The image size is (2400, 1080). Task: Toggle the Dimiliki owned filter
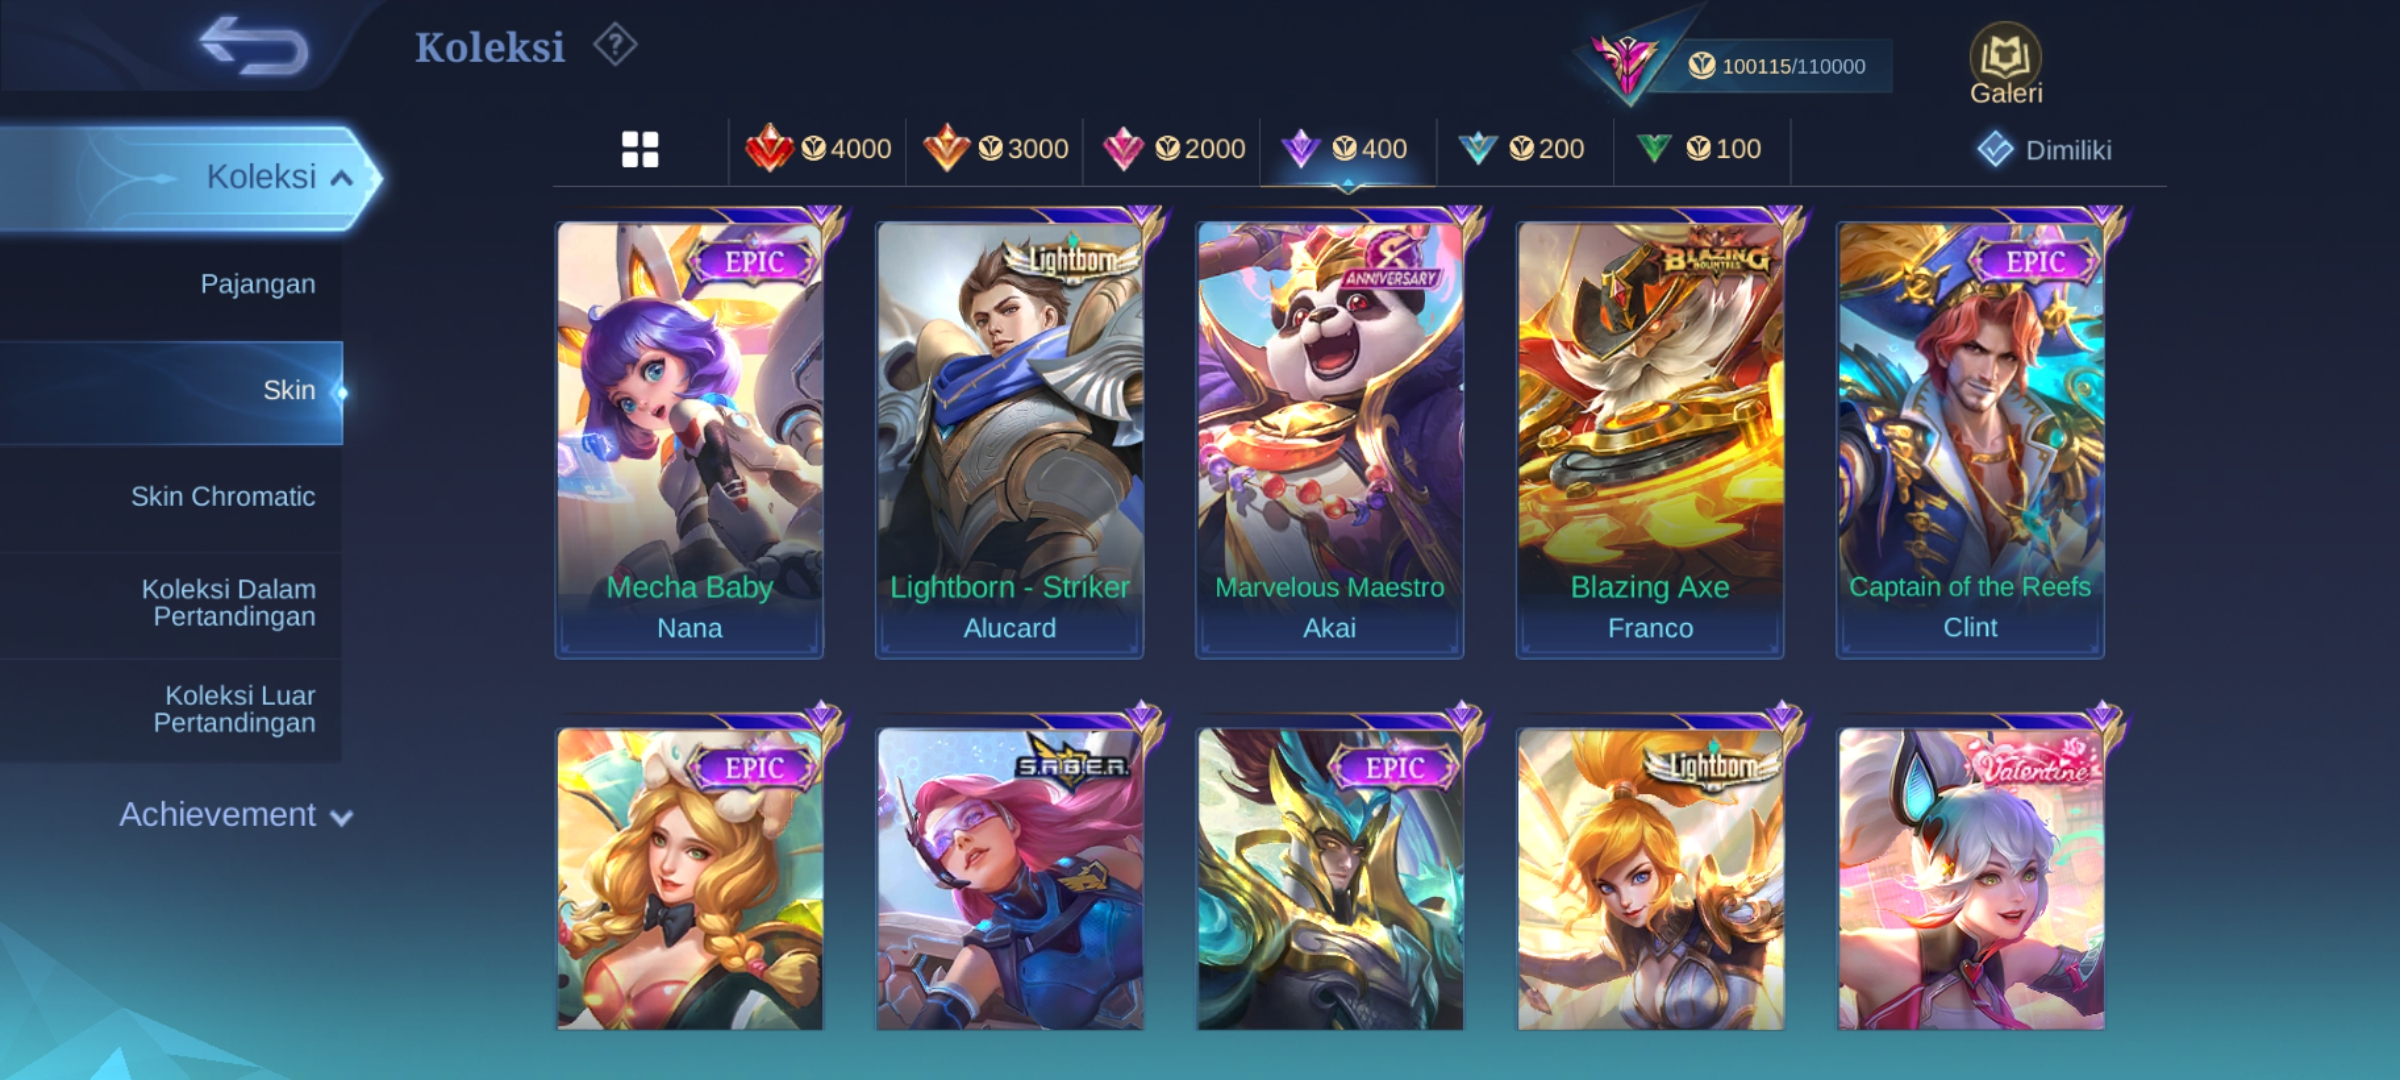pyautogui.click(x=2044, y=150)
